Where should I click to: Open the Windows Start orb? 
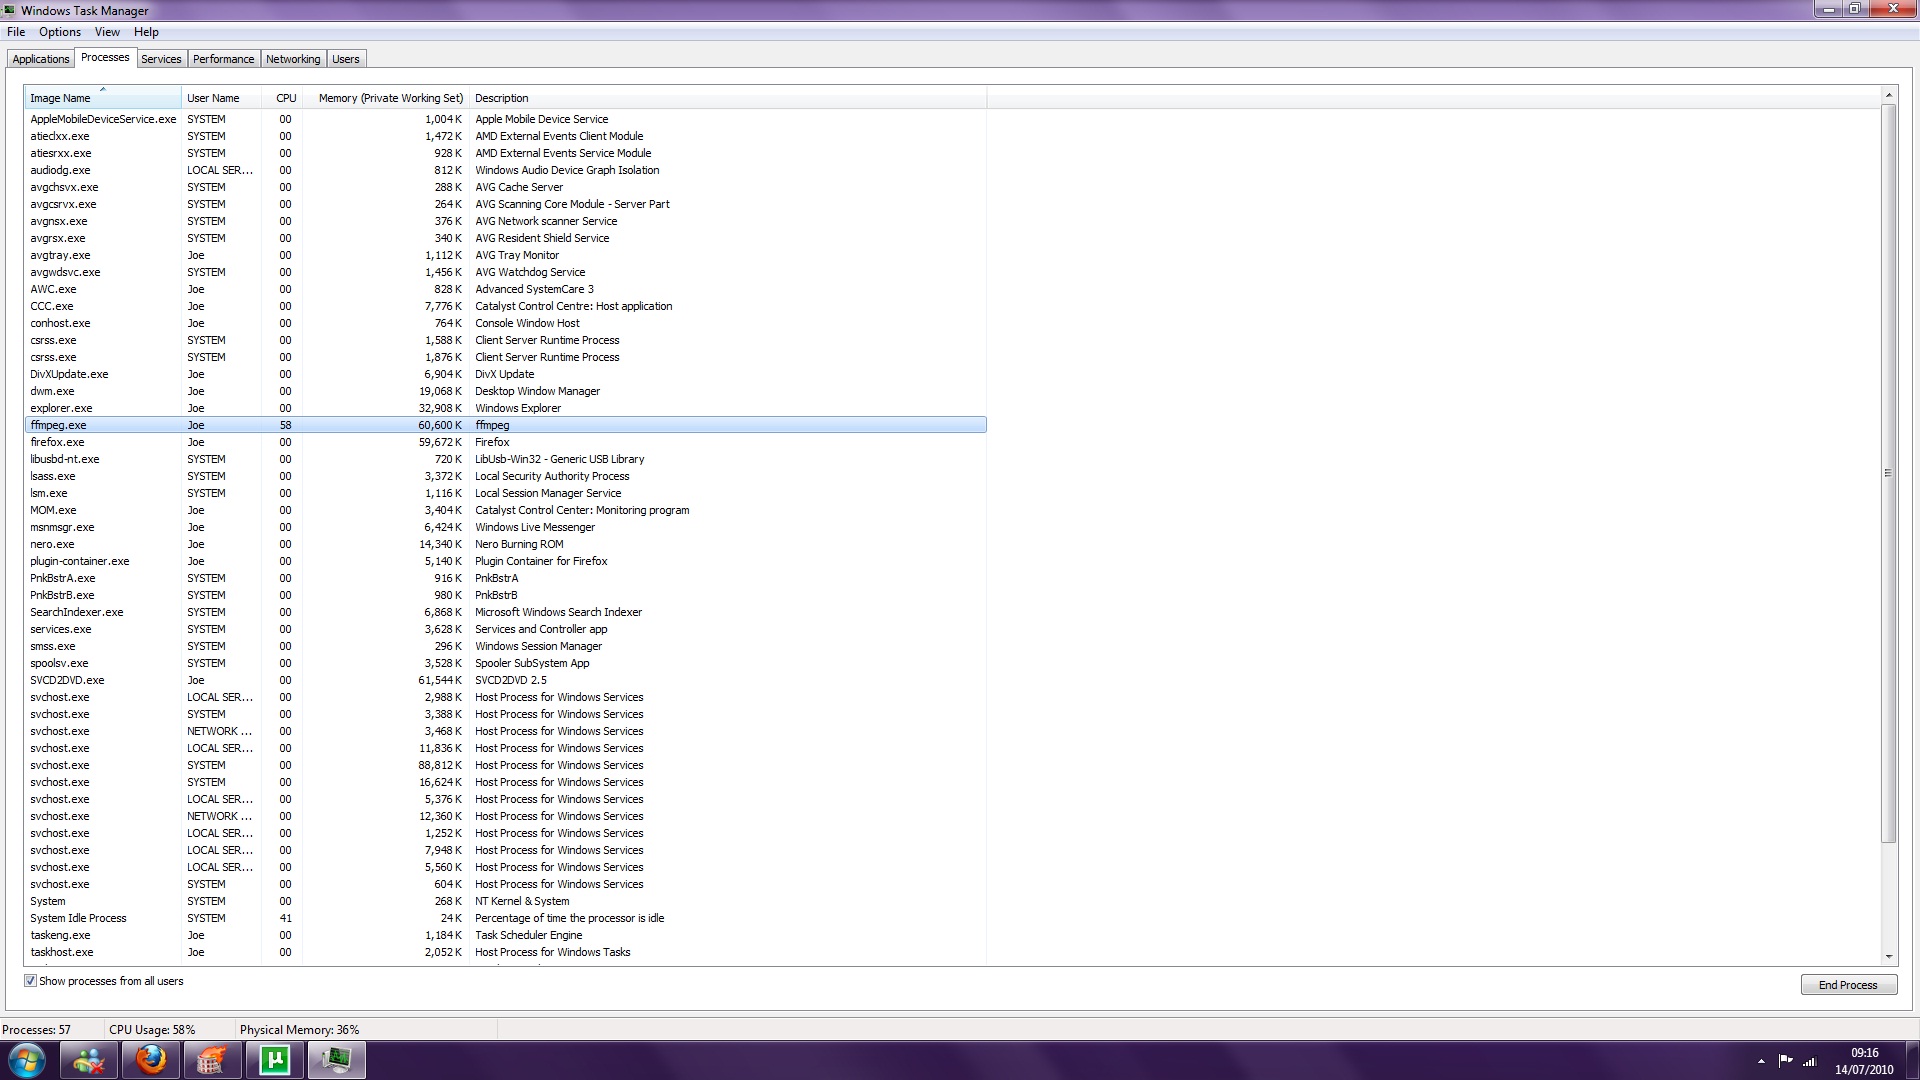point(27,1060)
